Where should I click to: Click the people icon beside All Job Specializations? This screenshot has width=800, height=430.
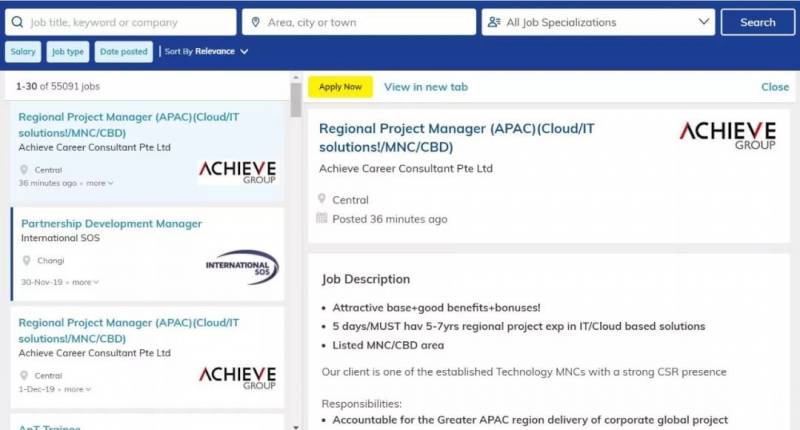point(494,22)
